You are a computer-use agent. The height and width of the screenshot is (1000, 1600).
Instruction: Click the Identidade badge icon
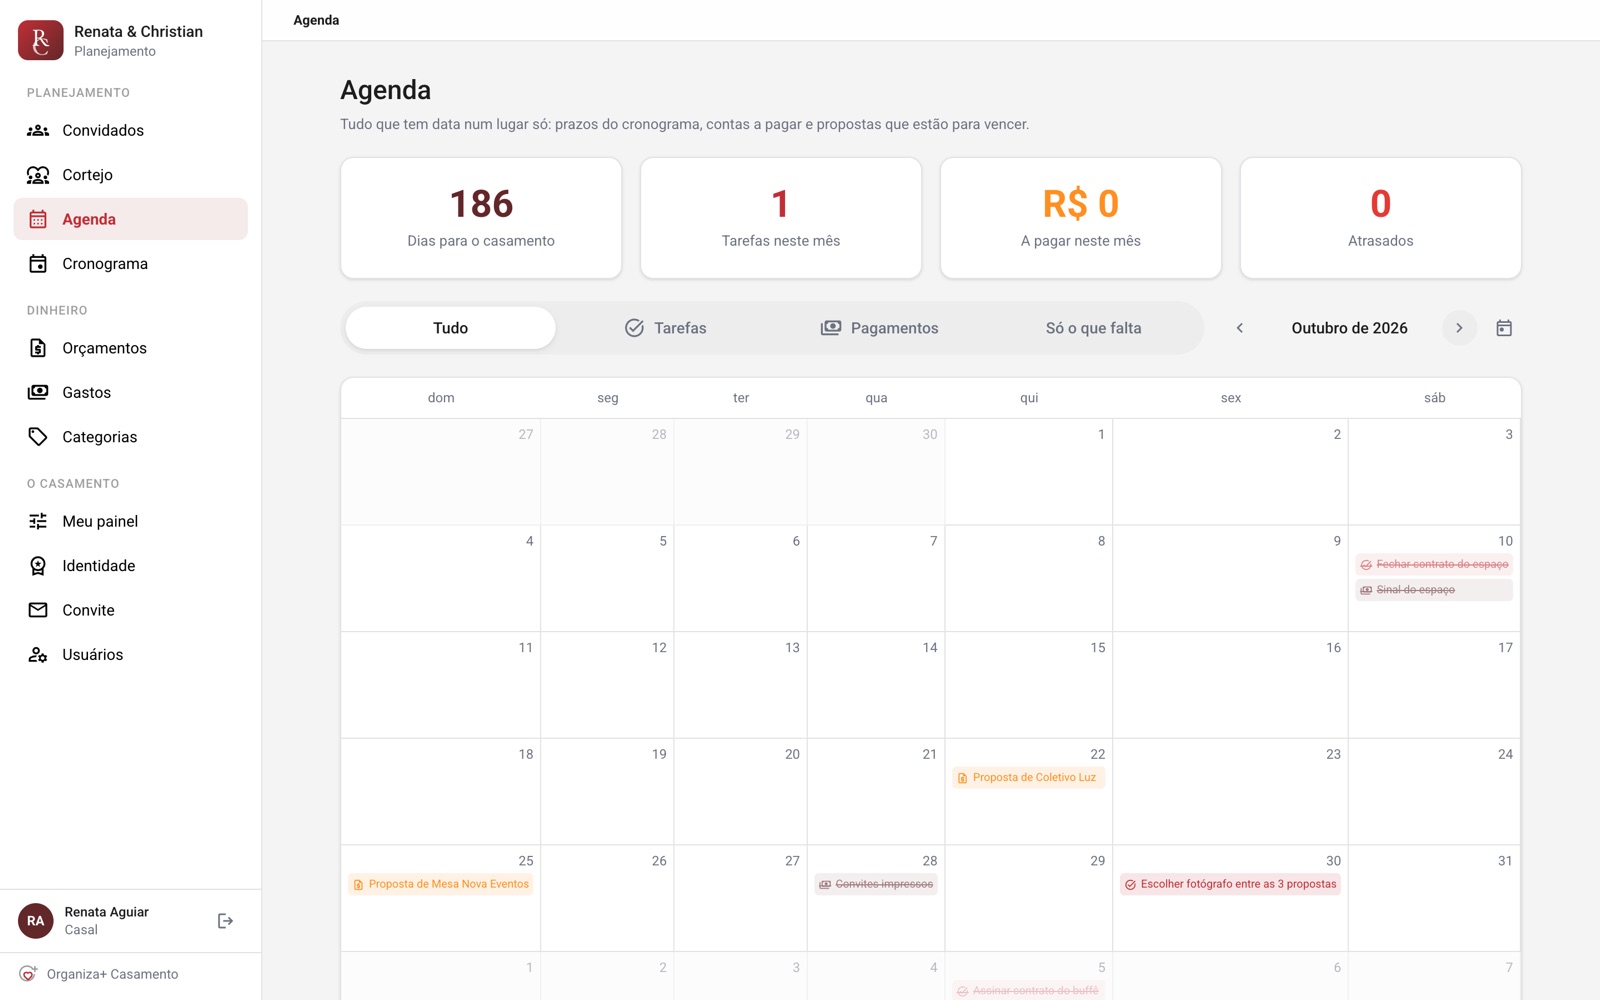coord(38,566)
